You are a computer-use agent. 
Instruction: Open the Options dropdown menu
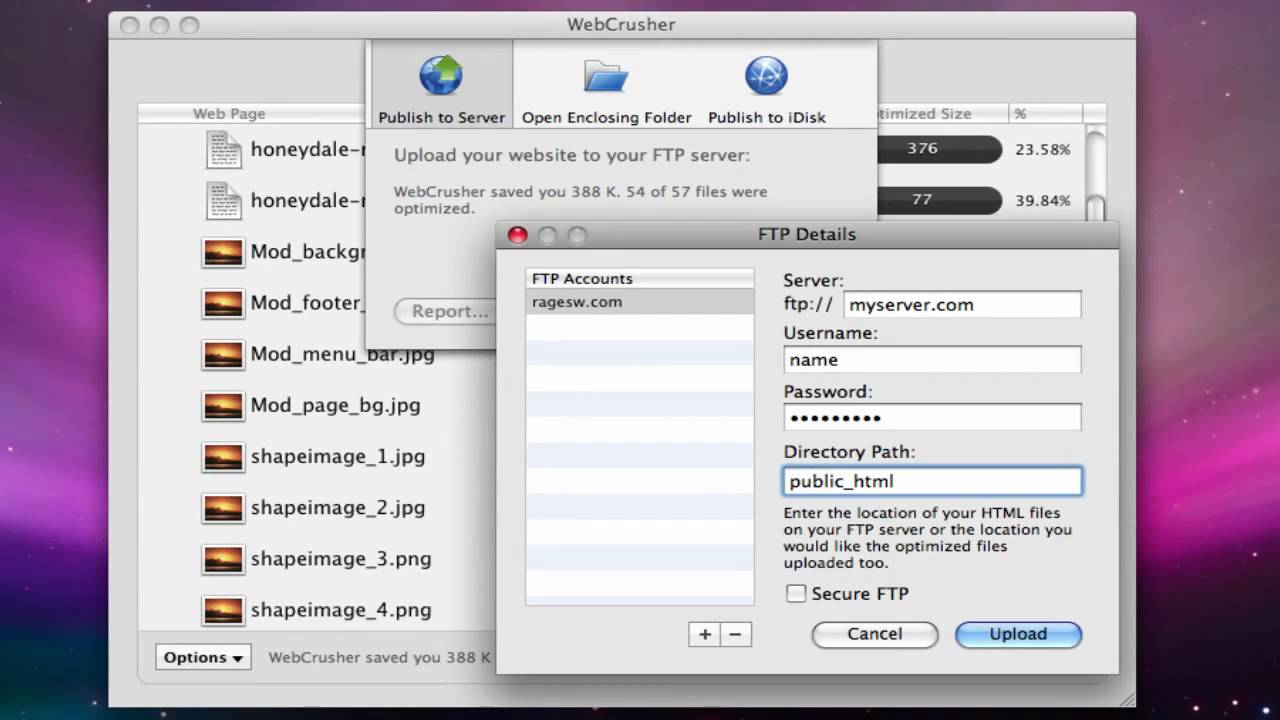pos(204,657)
